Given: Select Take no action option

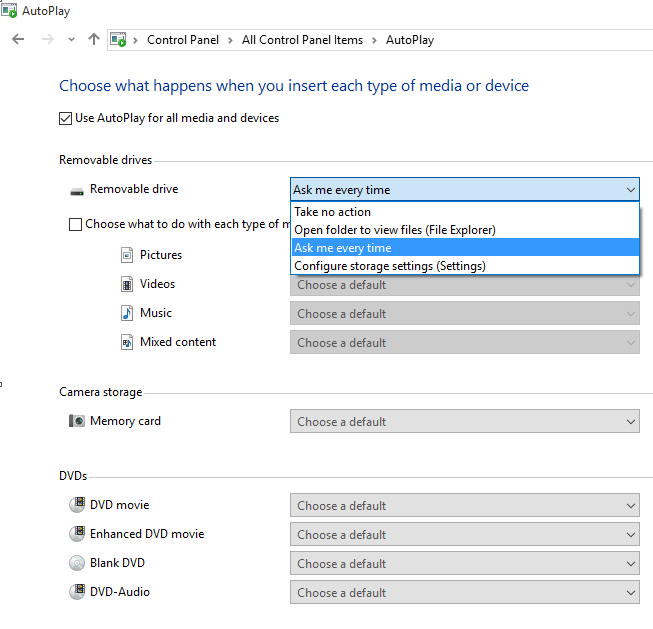Looking at the screenshot, I should [332, 212].
